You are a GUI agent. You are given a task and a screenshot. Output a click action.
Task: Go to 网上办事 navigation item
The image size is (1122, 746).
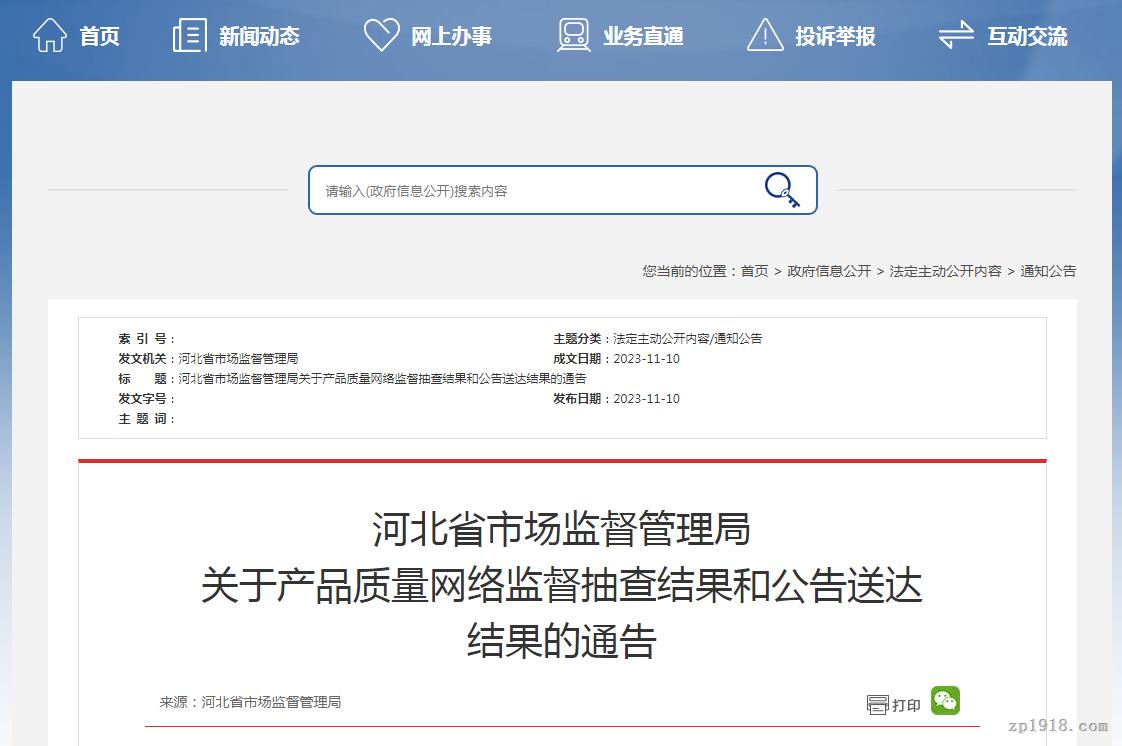pos(451,36)
